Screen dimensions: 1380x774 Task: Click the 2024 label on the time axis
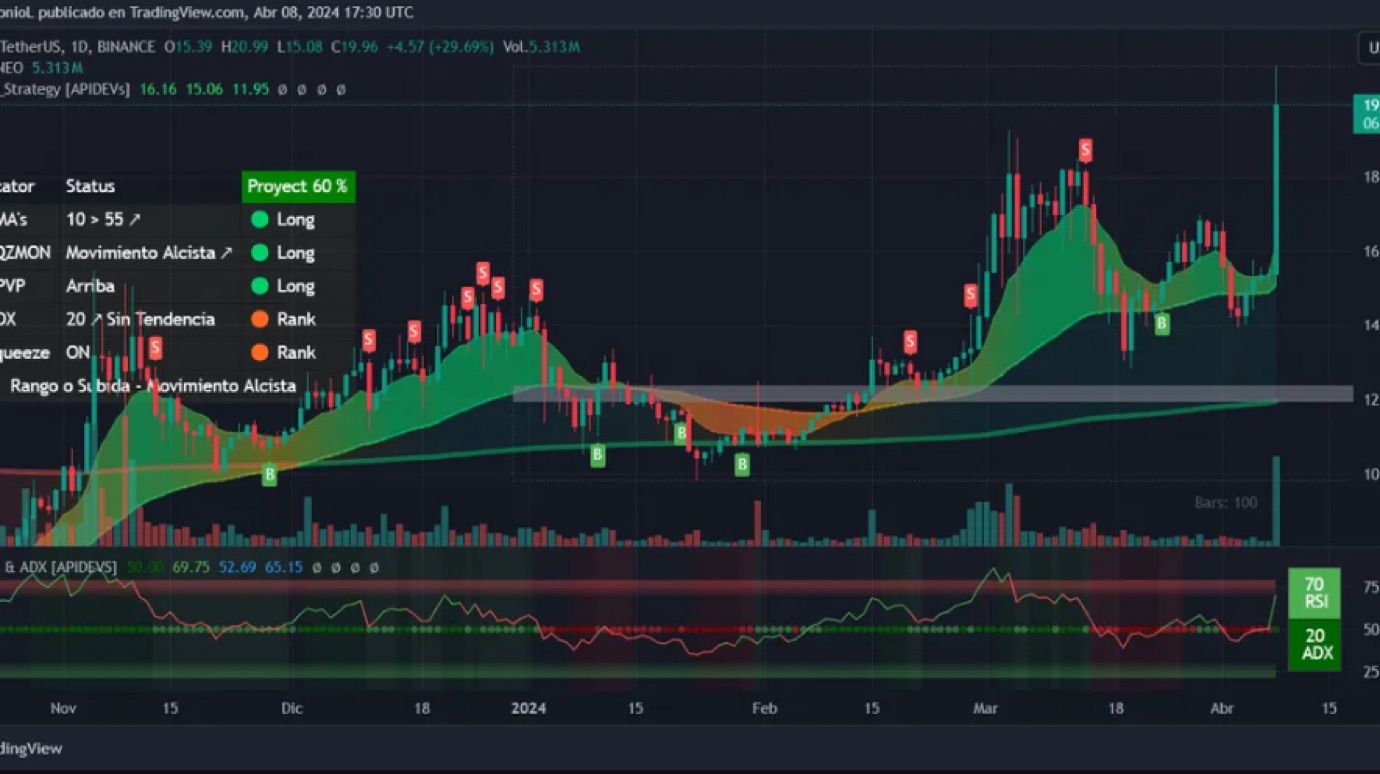click(x=528, y=708)
